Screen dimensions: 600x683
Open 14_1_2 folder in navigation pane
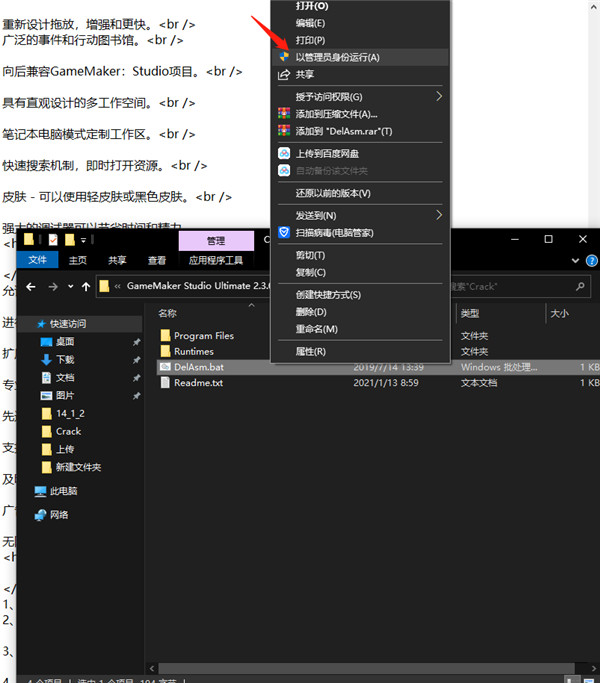click(70, 413)
